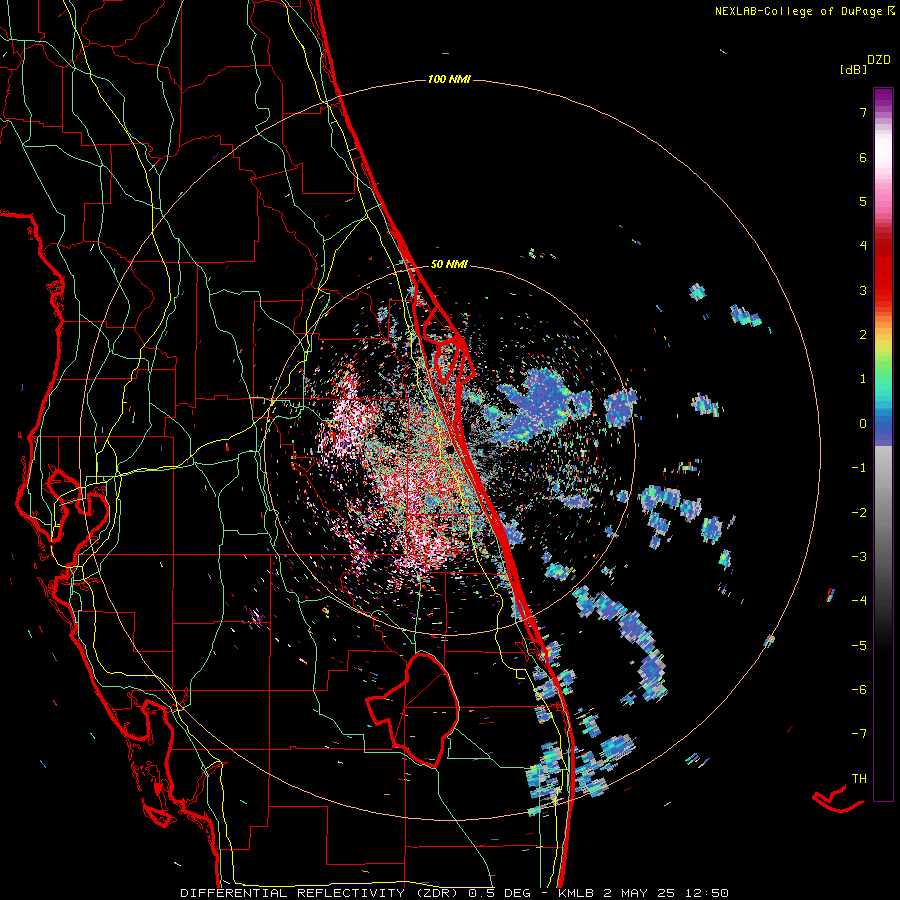900x900 pixels.
Task: Click the DZD legend title
Action: [879, 60]
